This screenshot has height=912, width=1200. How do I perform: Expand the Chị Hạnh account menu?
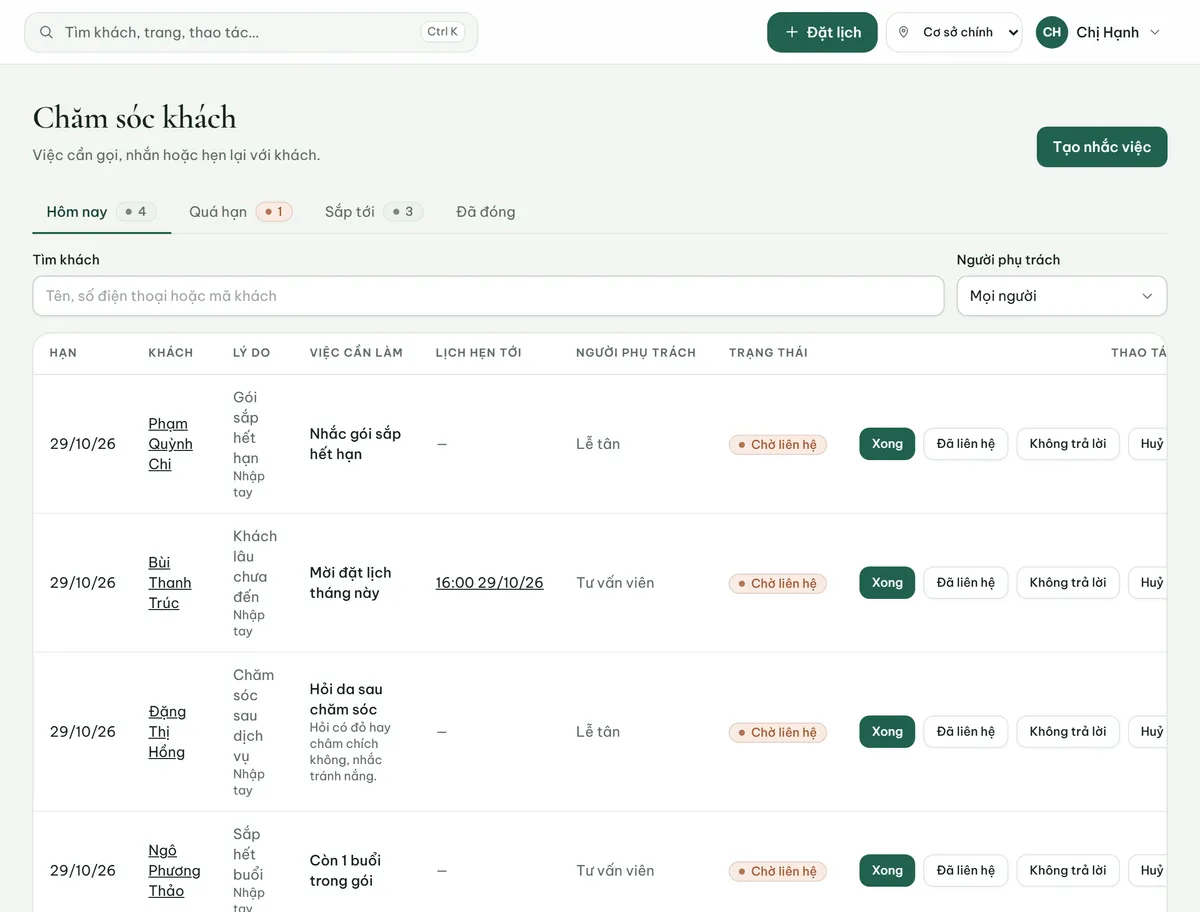pyautogui.click(x=1099, y=32)
